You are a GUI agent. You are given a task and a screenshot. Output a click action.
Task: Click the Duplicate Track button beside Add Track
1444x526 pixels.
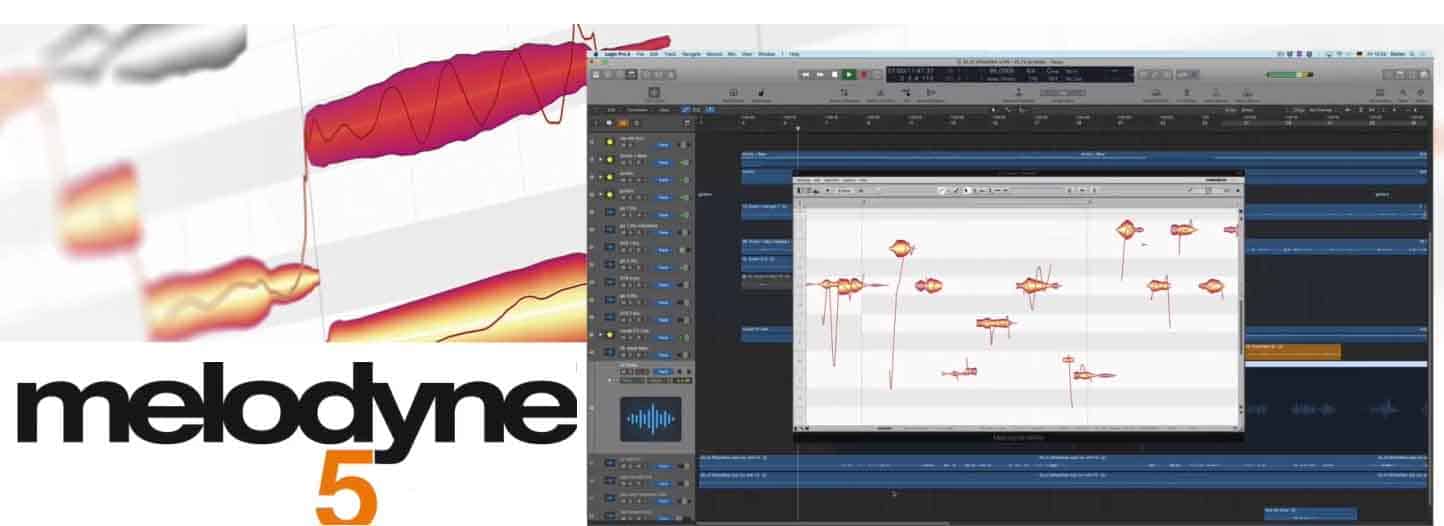pyautogui.click(x=609, y=123)
